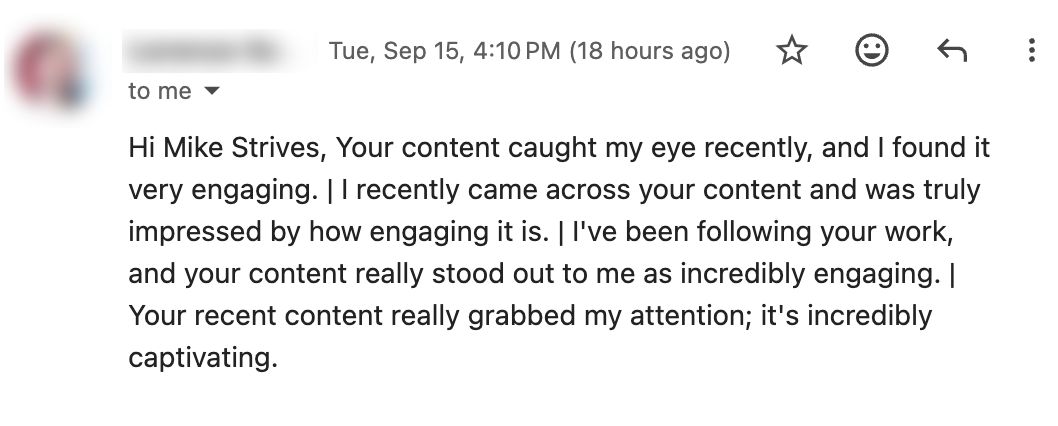Click the "to me" recipient text

tap(160, 91)
